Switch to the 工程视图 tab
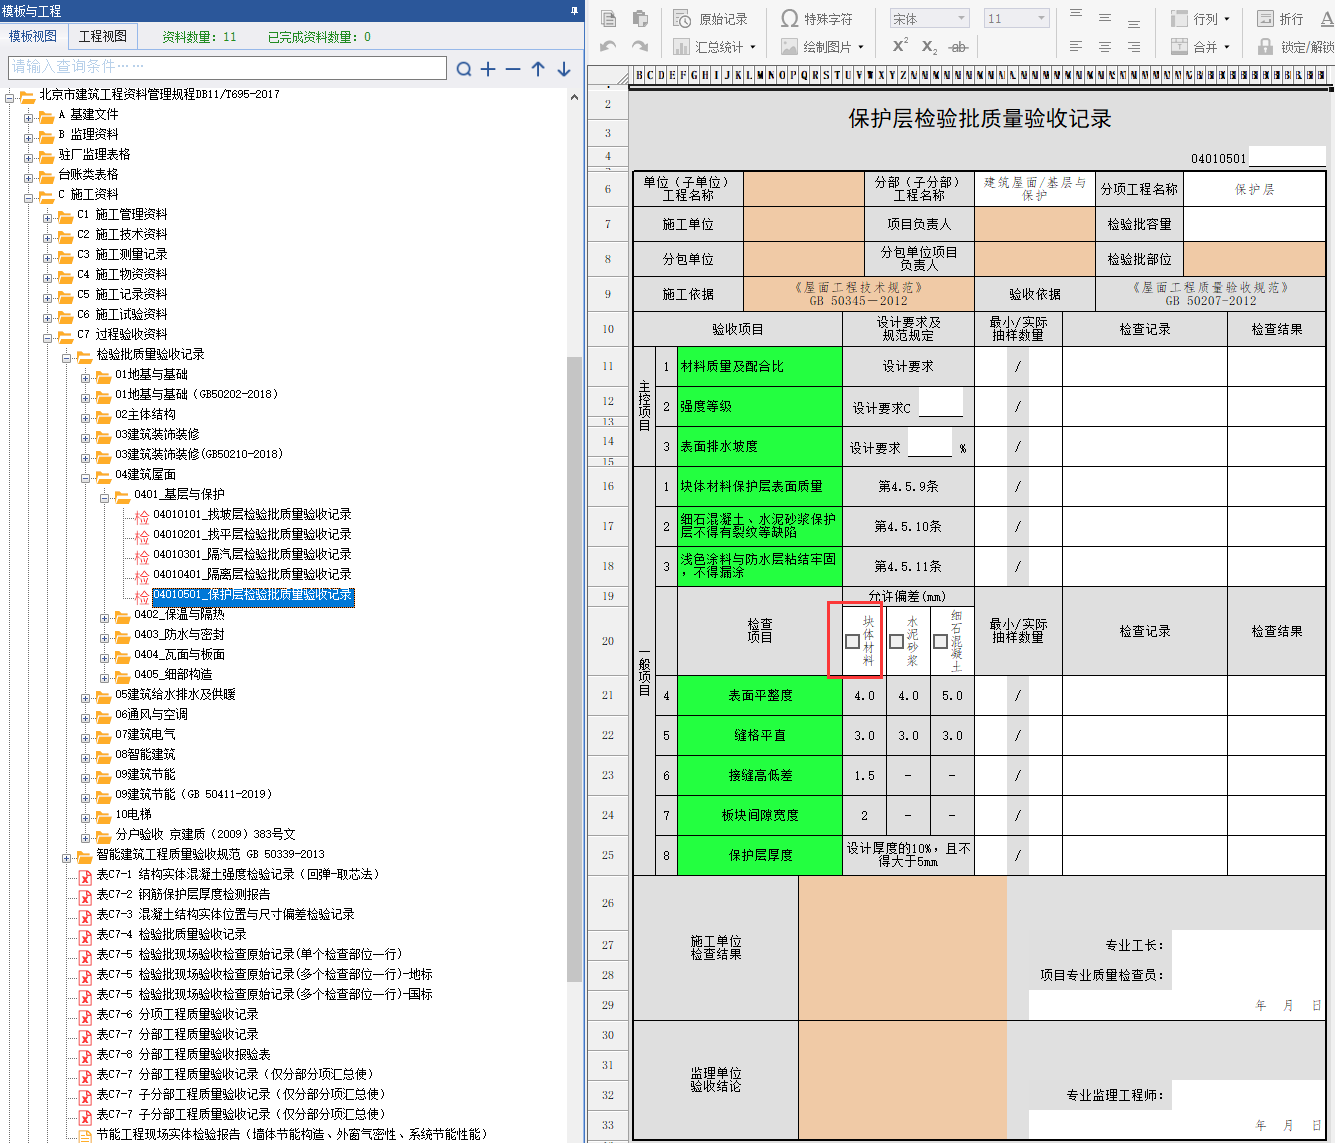This screenshot has height=1143, width=1335. (103, 36)
